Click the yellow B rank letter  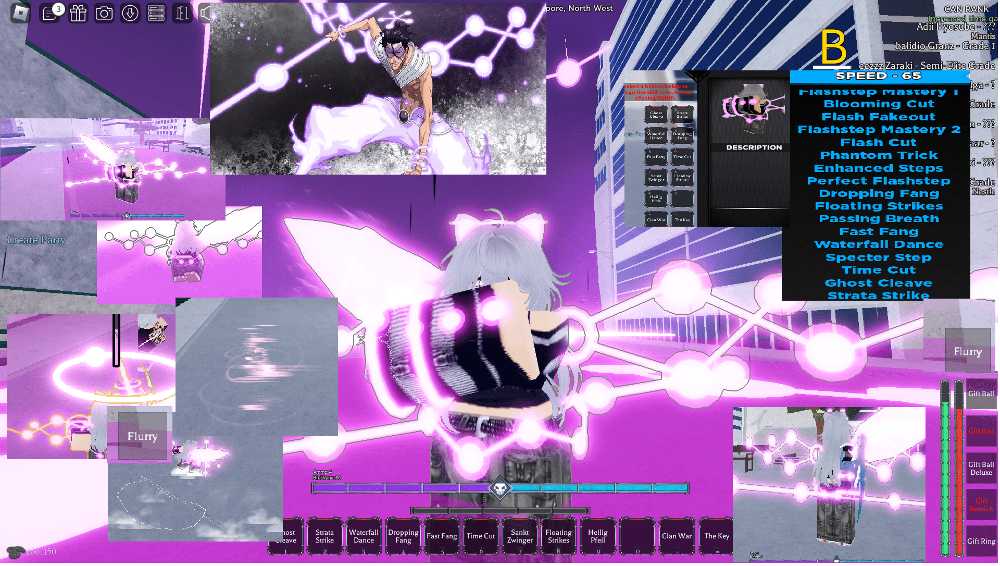click(833, 47)
